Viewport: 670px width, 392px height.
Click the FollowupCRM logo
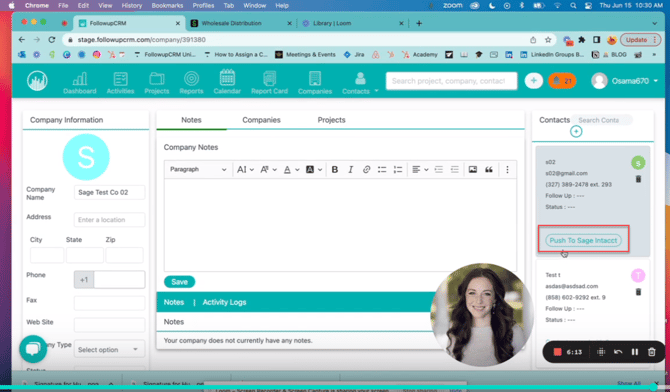[37, 81]
